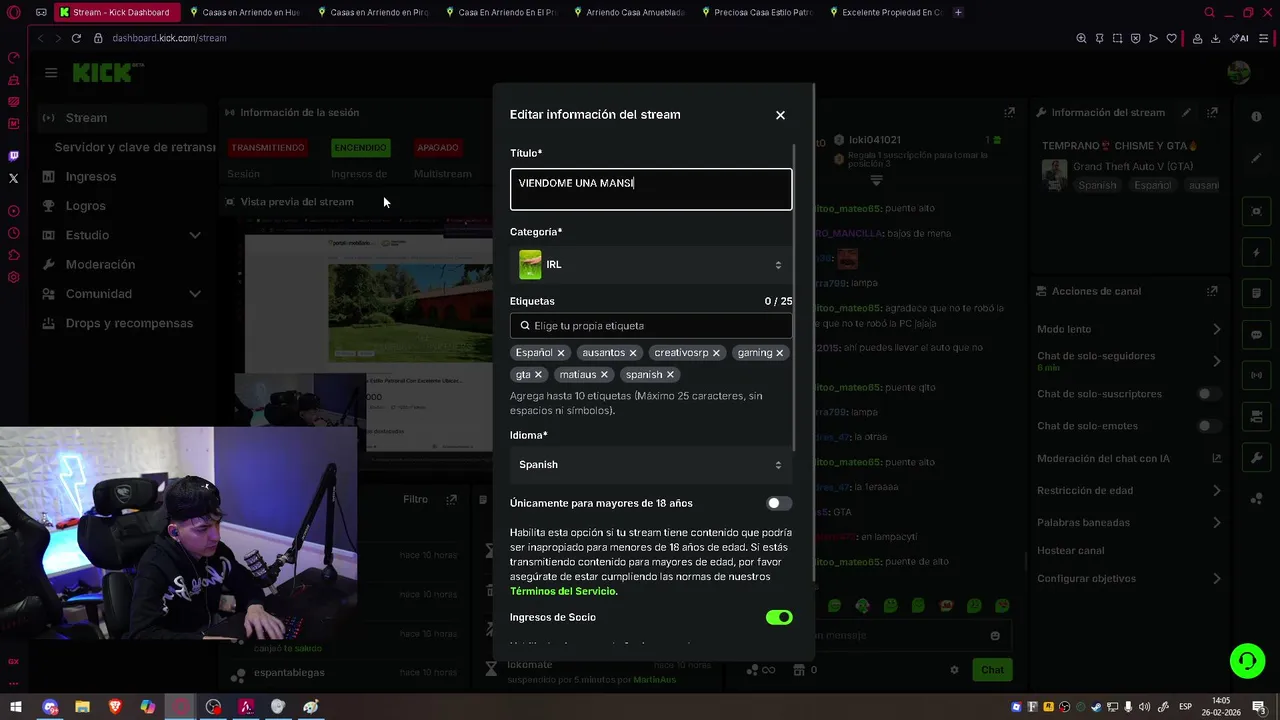Image resolution: width=1280 pixels, height=720 pixels.
Task: Click the lightning bolt icon in right toolbar
Action: coord(1257,253)
